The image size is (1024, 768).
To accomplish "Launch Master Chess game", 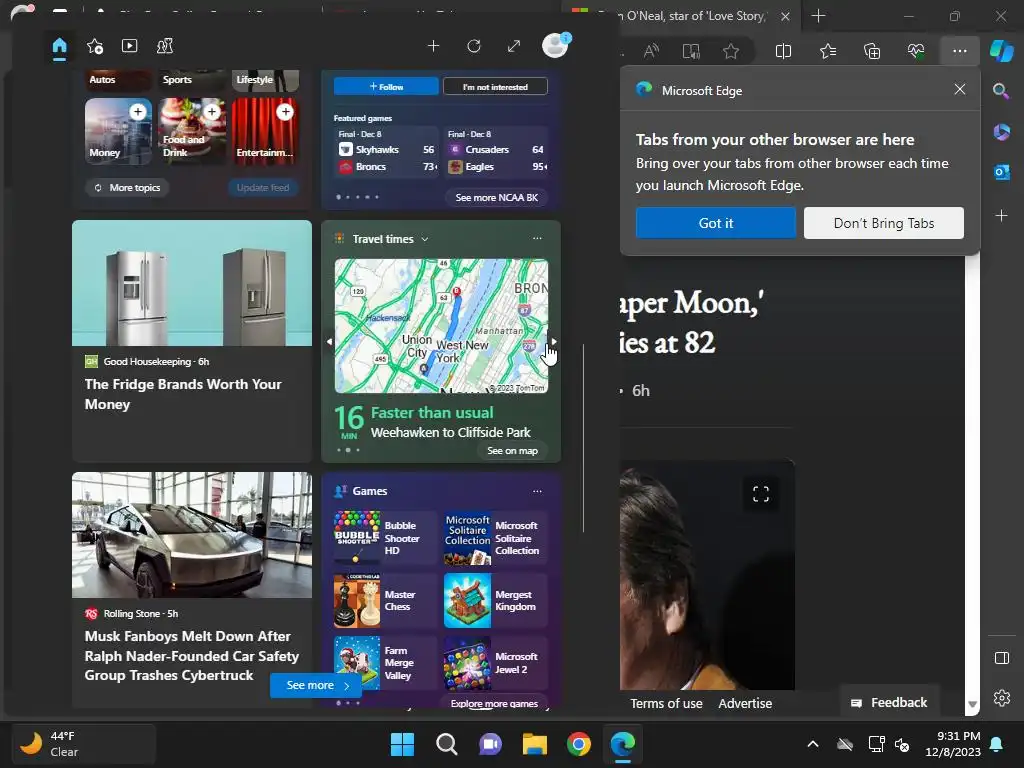I will click(384, 601).
